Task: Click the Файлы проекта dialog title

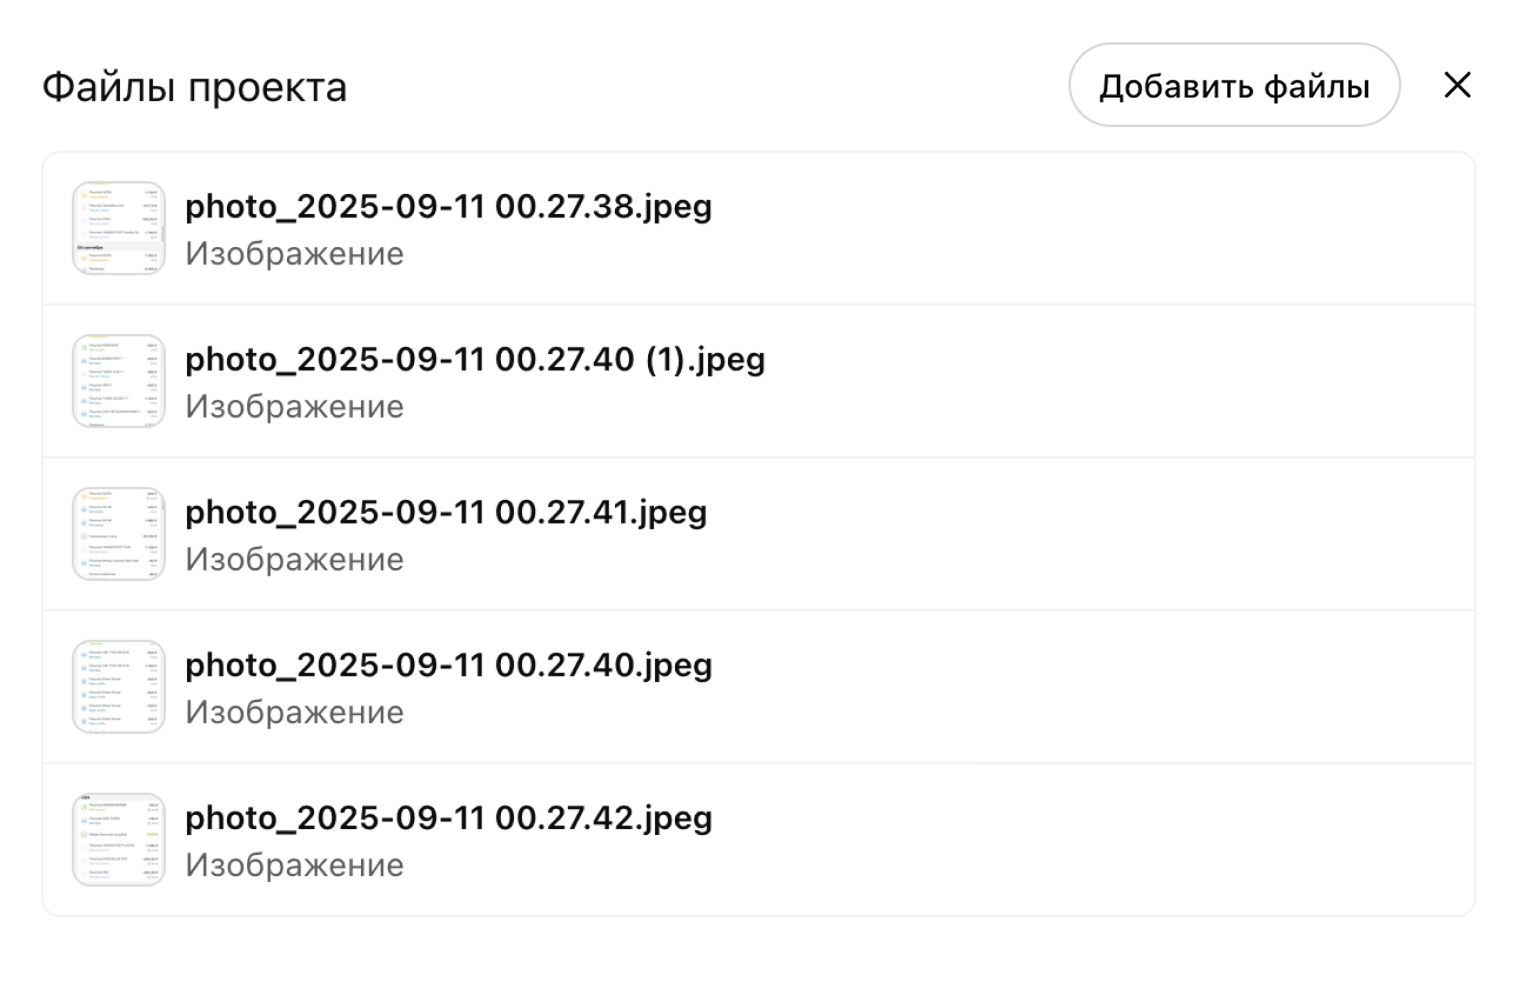Action: (x=195, y=86)
